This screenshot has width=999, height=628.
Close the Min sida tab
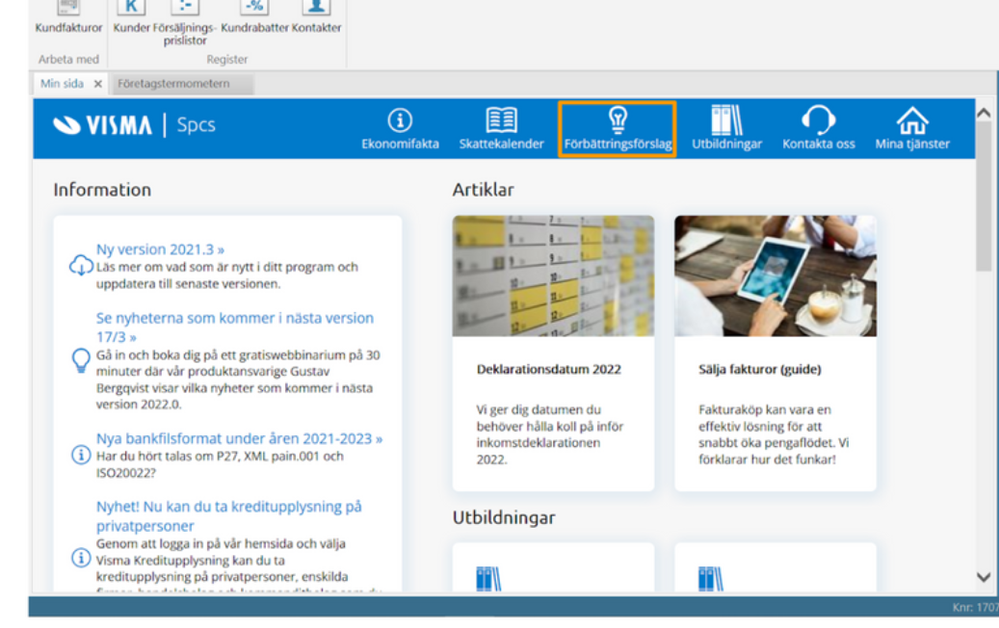tap(98, 85)
